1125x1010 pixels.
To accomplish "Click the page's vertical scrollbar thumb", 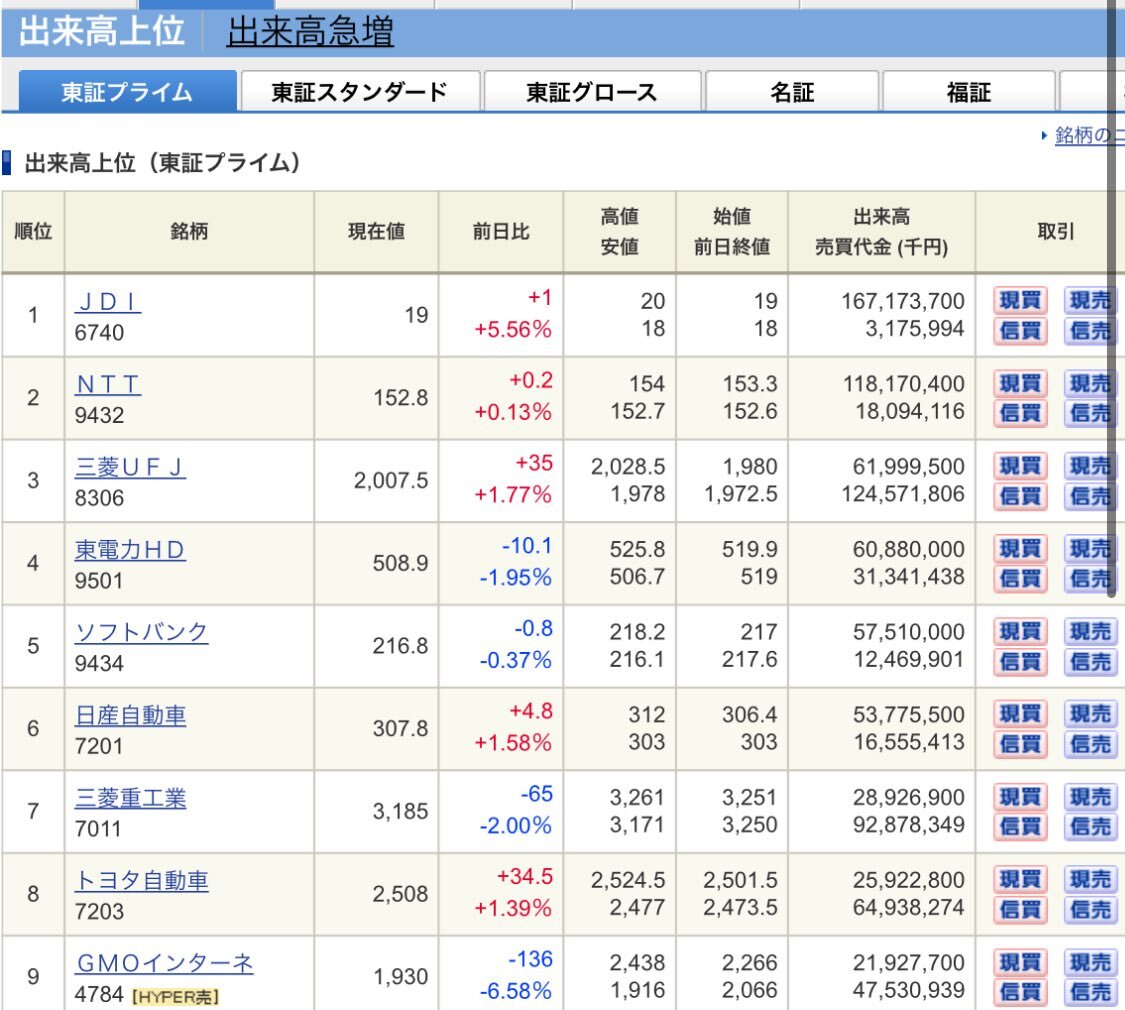I will pyautogui.click(x=1112, y=298).
